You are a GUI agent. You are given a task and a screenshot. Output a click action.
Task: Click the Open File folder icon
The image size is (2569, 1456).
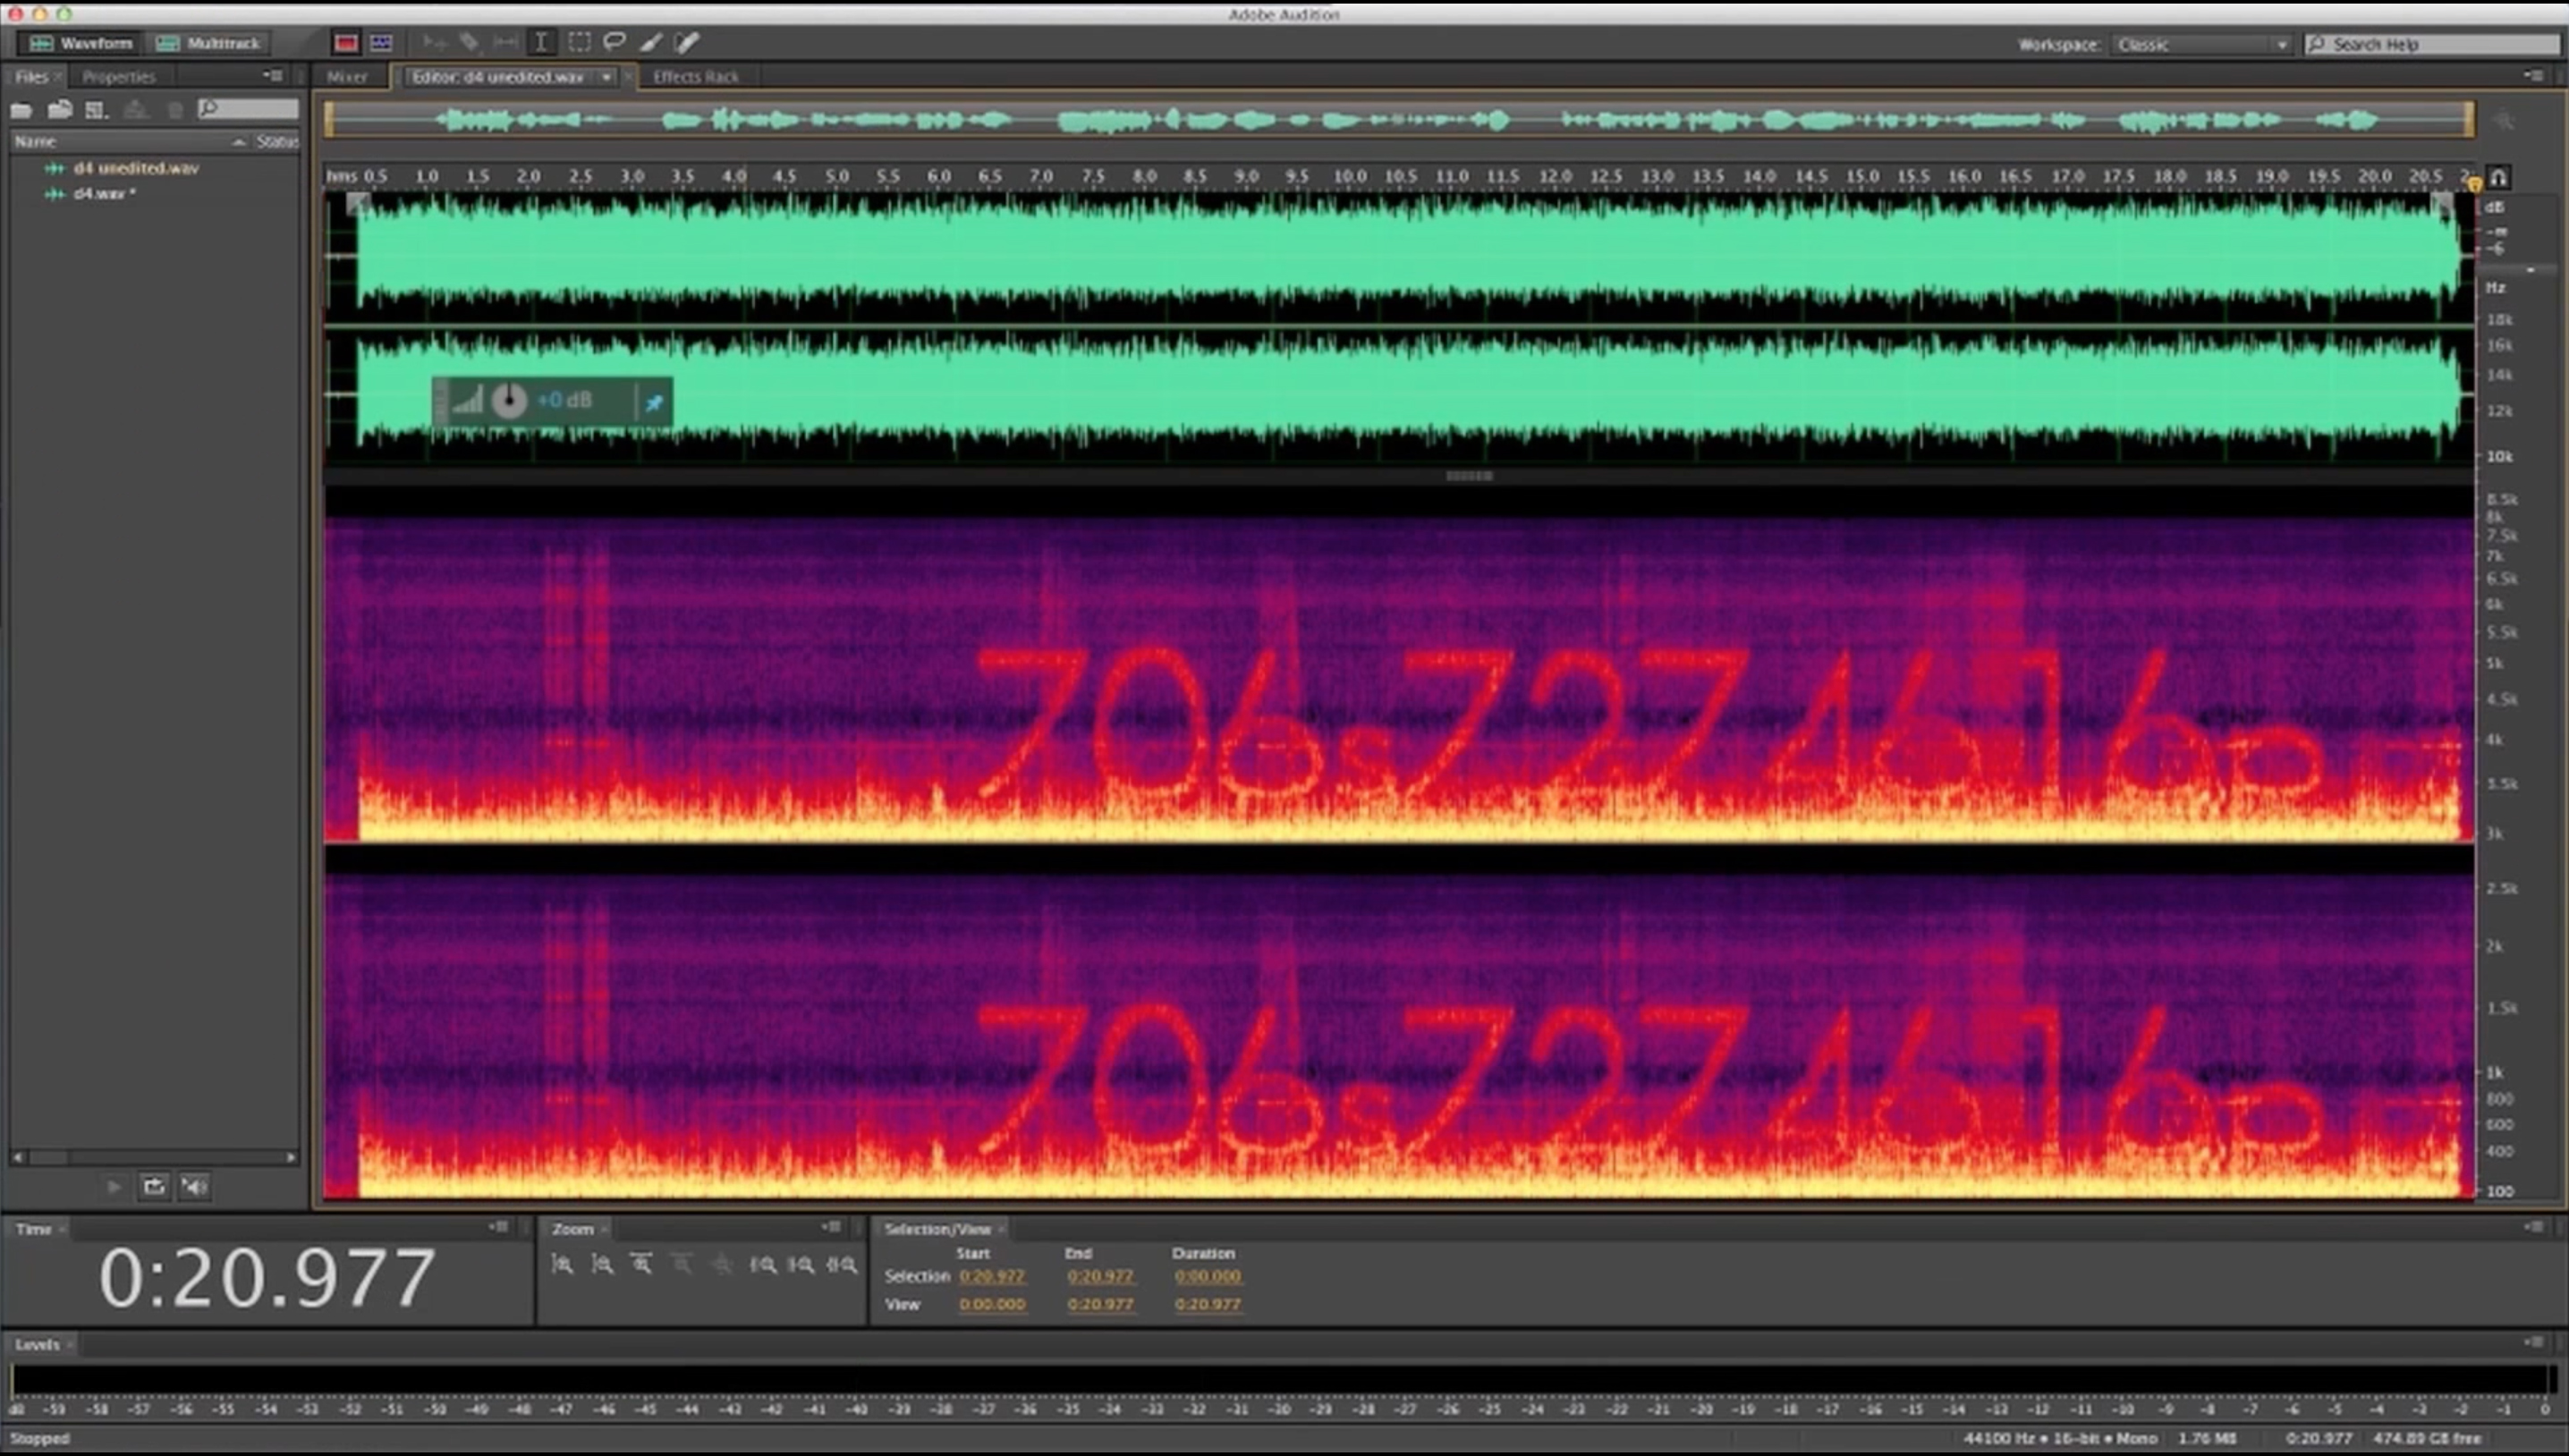coord(21,110)
